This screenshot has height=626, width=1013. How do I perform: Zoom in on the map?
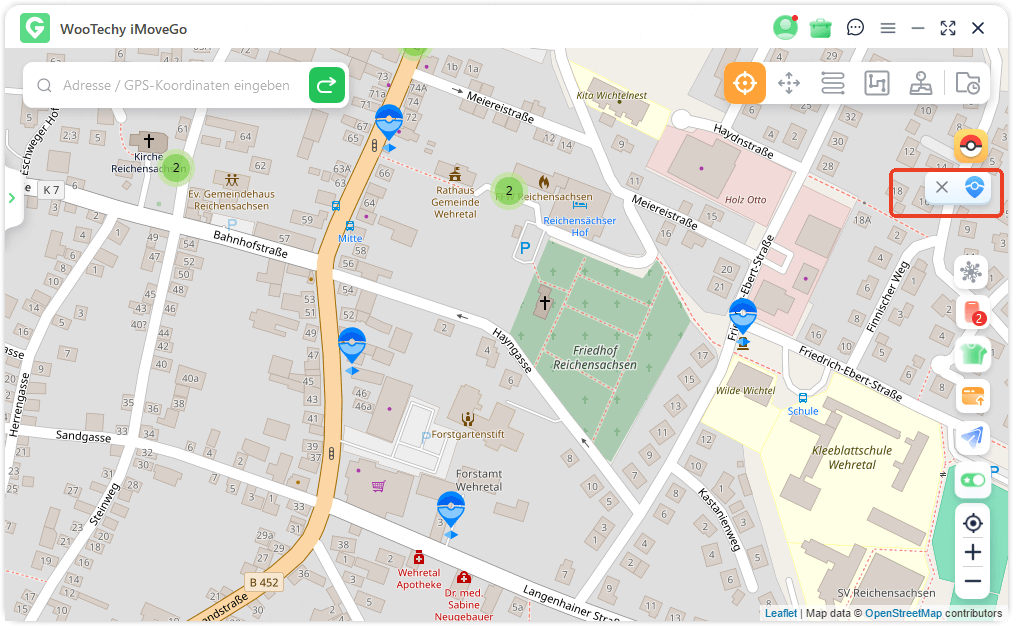coord(972,552)
